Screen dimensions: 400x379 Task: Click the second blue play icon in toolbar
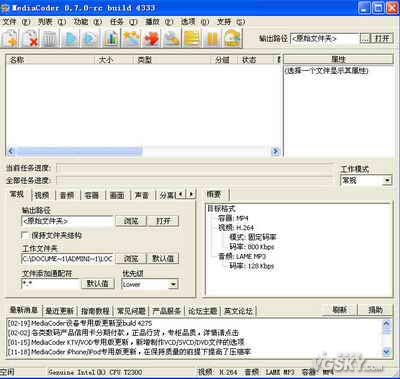click(x=90, y=38)
